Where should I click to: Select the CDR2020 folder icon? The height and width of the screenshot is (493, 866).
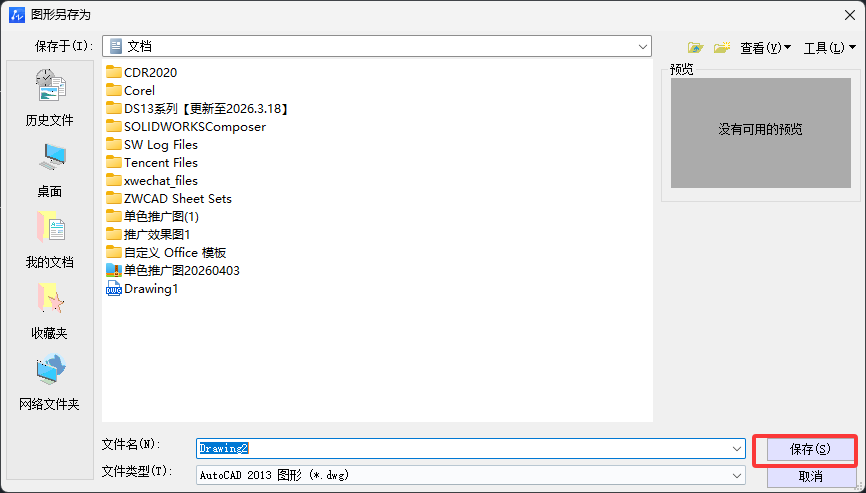[x=114, y=72]
